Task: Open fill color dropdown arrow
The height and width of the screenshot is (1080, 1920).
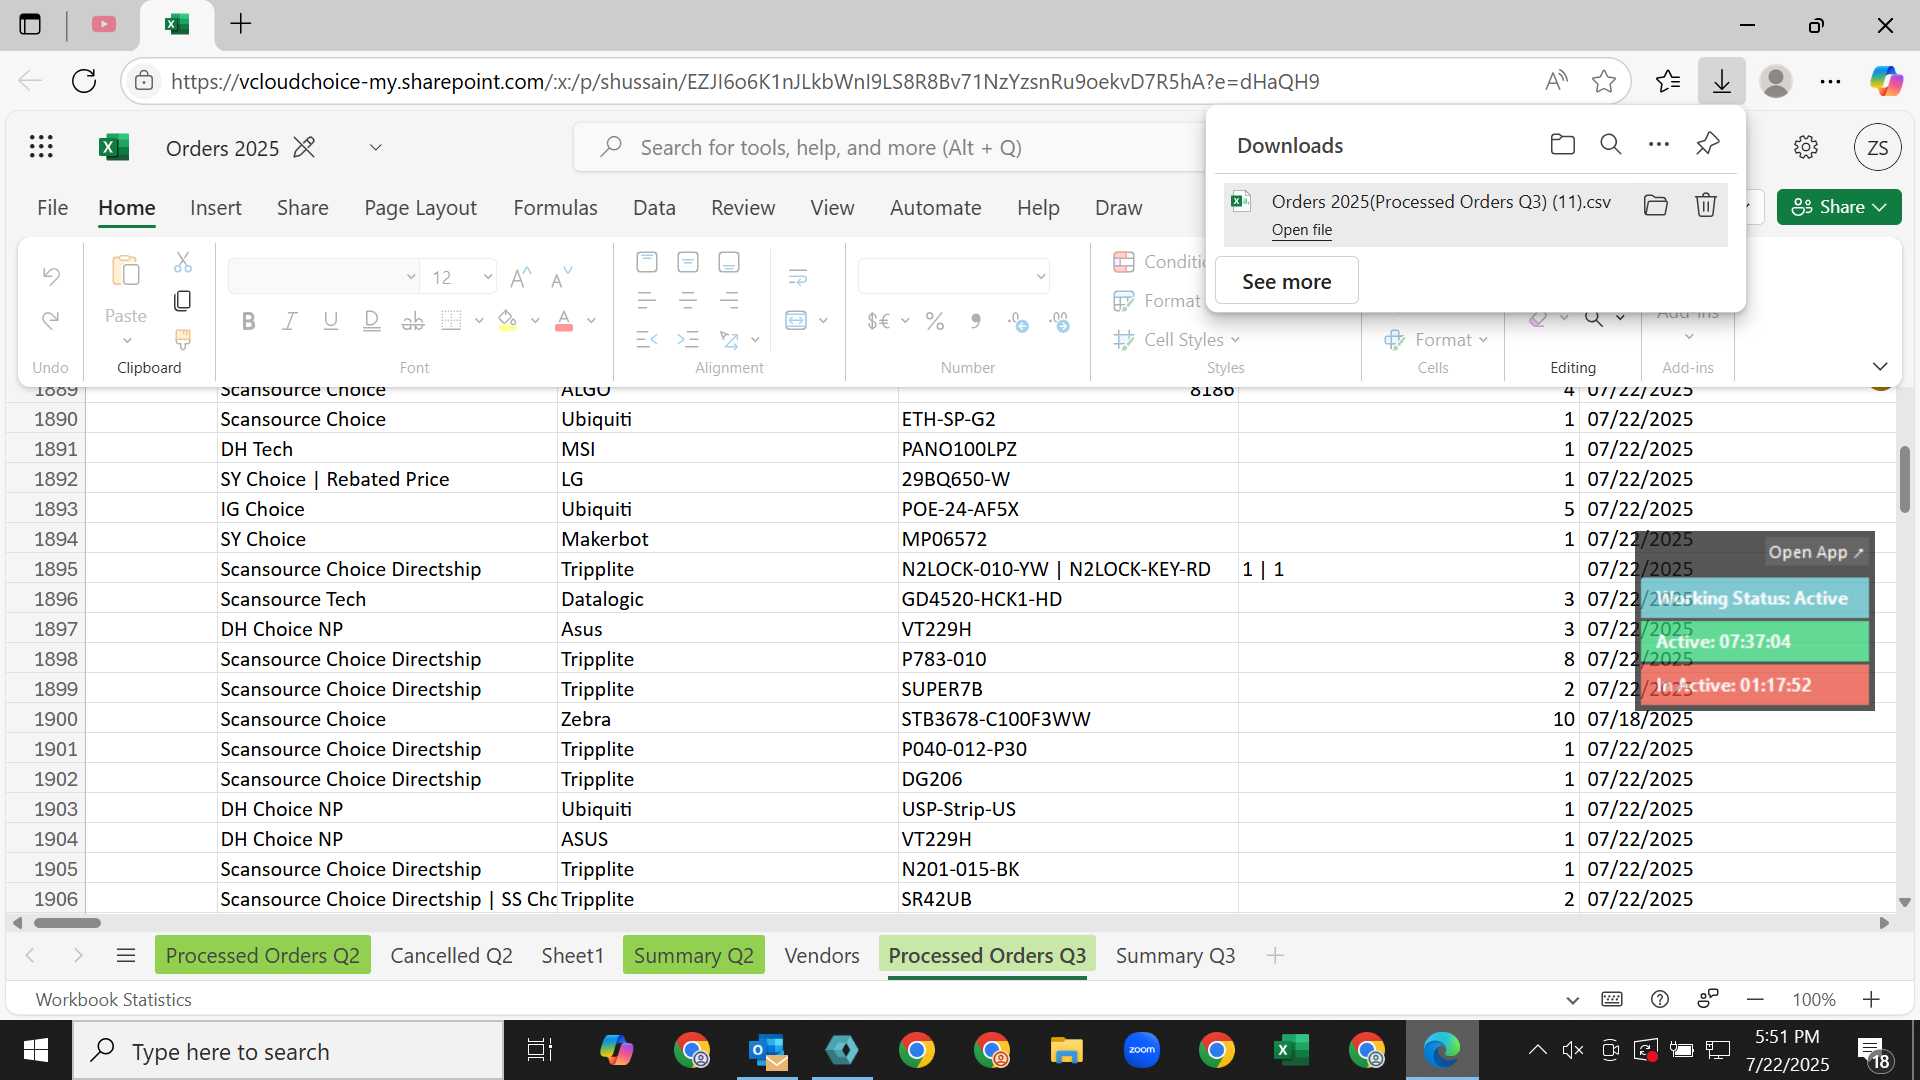Action: (x=535, y=321)
